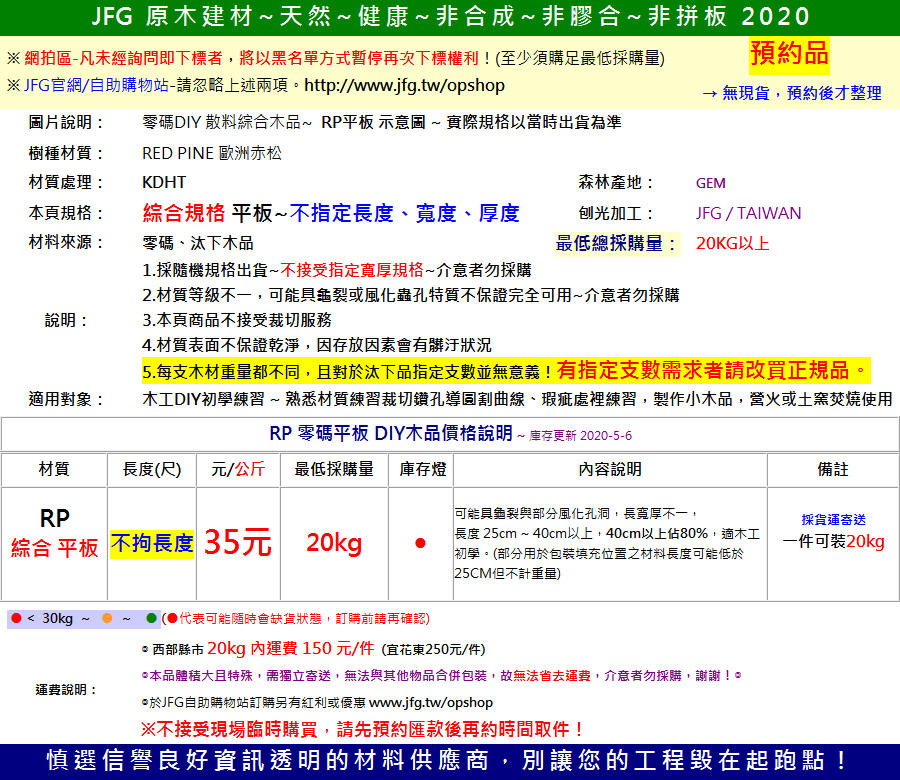Click the '零碼、汰下木品' material source text

coord(198,243)
